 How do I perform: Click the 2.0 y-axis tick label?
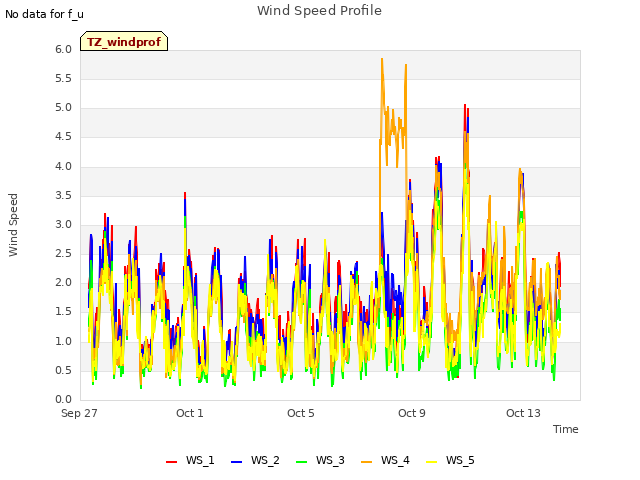63,283
